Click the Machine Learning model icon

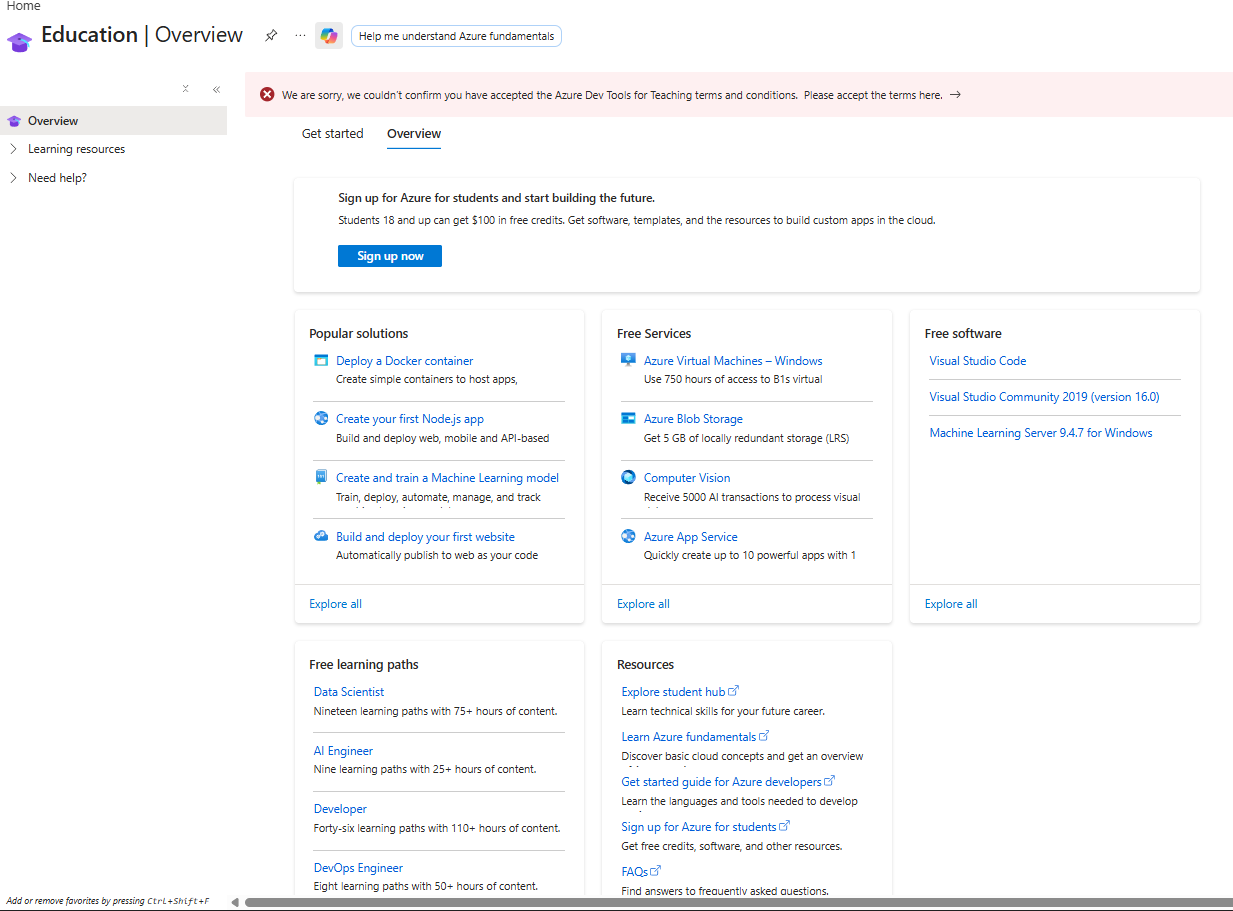(321, 477)
